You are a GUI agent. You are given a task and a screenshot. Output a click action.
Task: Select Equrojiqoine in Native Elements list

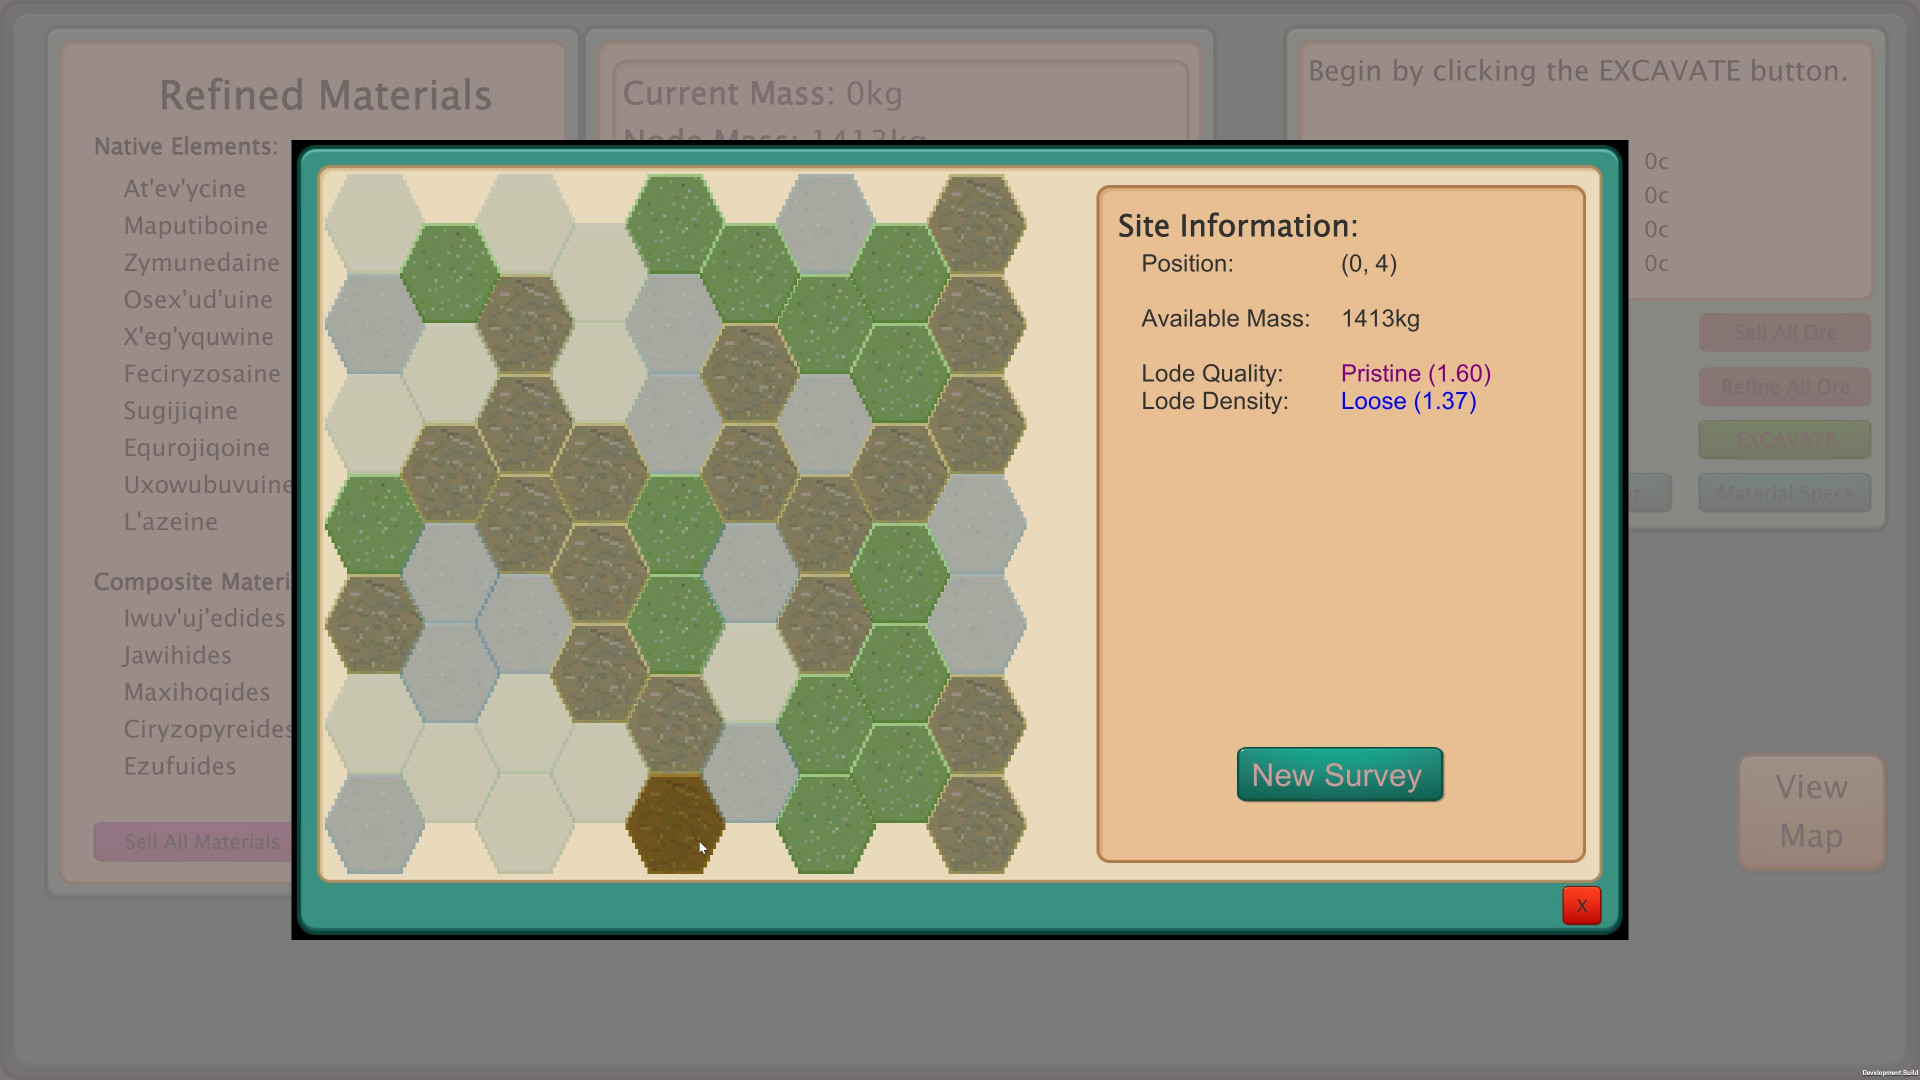197,448
